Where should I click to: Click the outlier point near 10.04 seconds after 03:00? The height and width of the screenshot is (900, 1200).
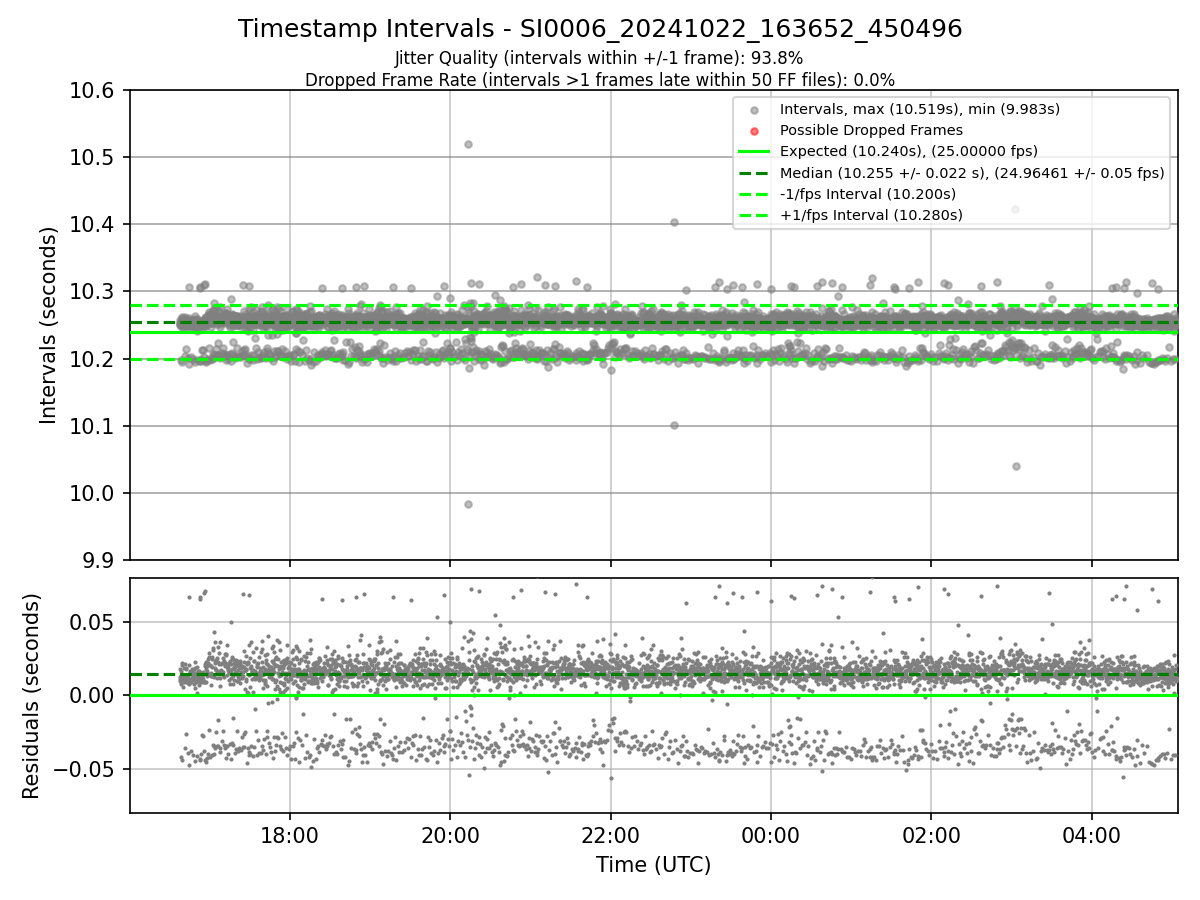click(1016, 466)
